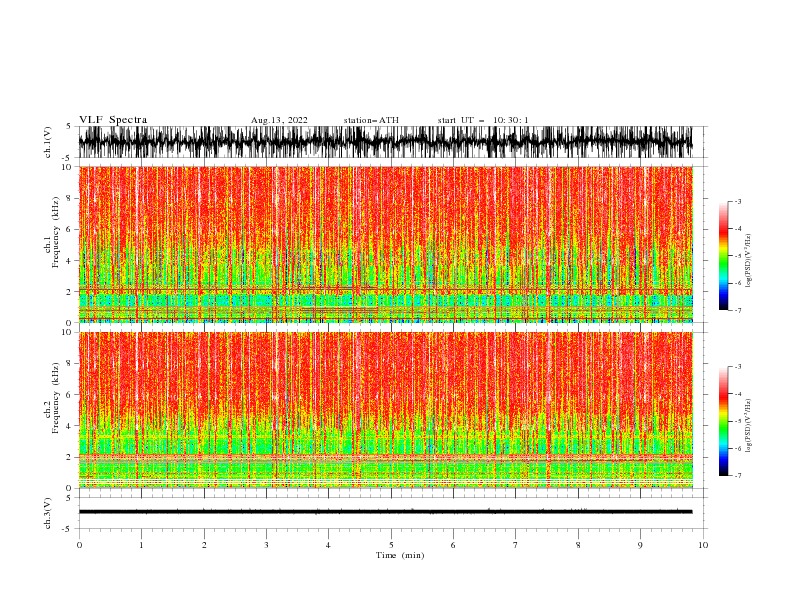This screenshot has height=612, width=792.
Task: Click the ch.2 spectrogram panel
Action: (386, 410)
